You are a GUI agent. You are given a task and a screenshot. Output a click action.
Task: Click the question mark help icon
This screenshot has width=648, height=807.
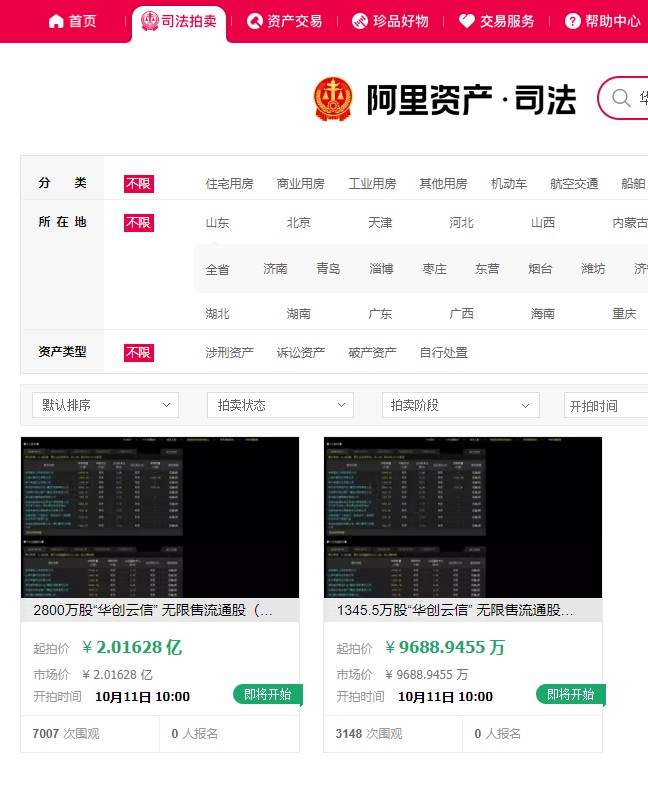pyautogui.click(x=572, y=21)
